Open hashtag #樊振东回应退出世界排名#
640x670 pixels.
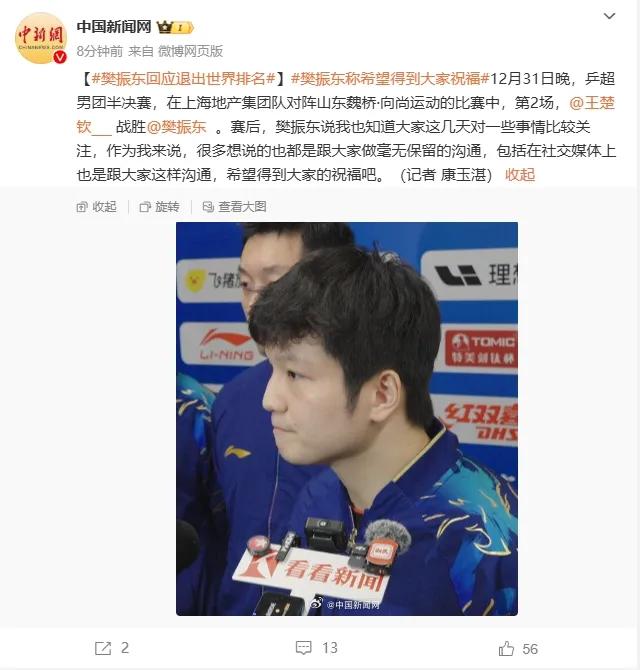pos(183,79)
